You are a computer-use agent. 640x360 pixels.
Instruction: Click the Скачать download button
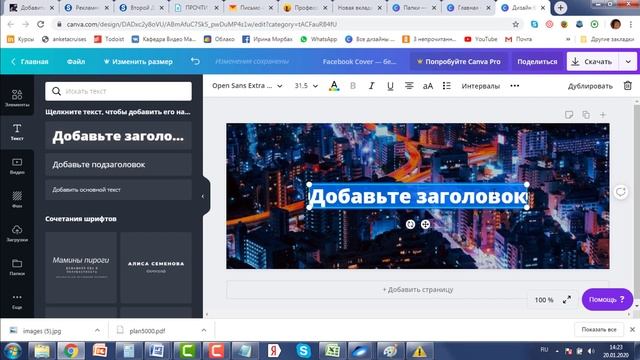click(593, 62)
